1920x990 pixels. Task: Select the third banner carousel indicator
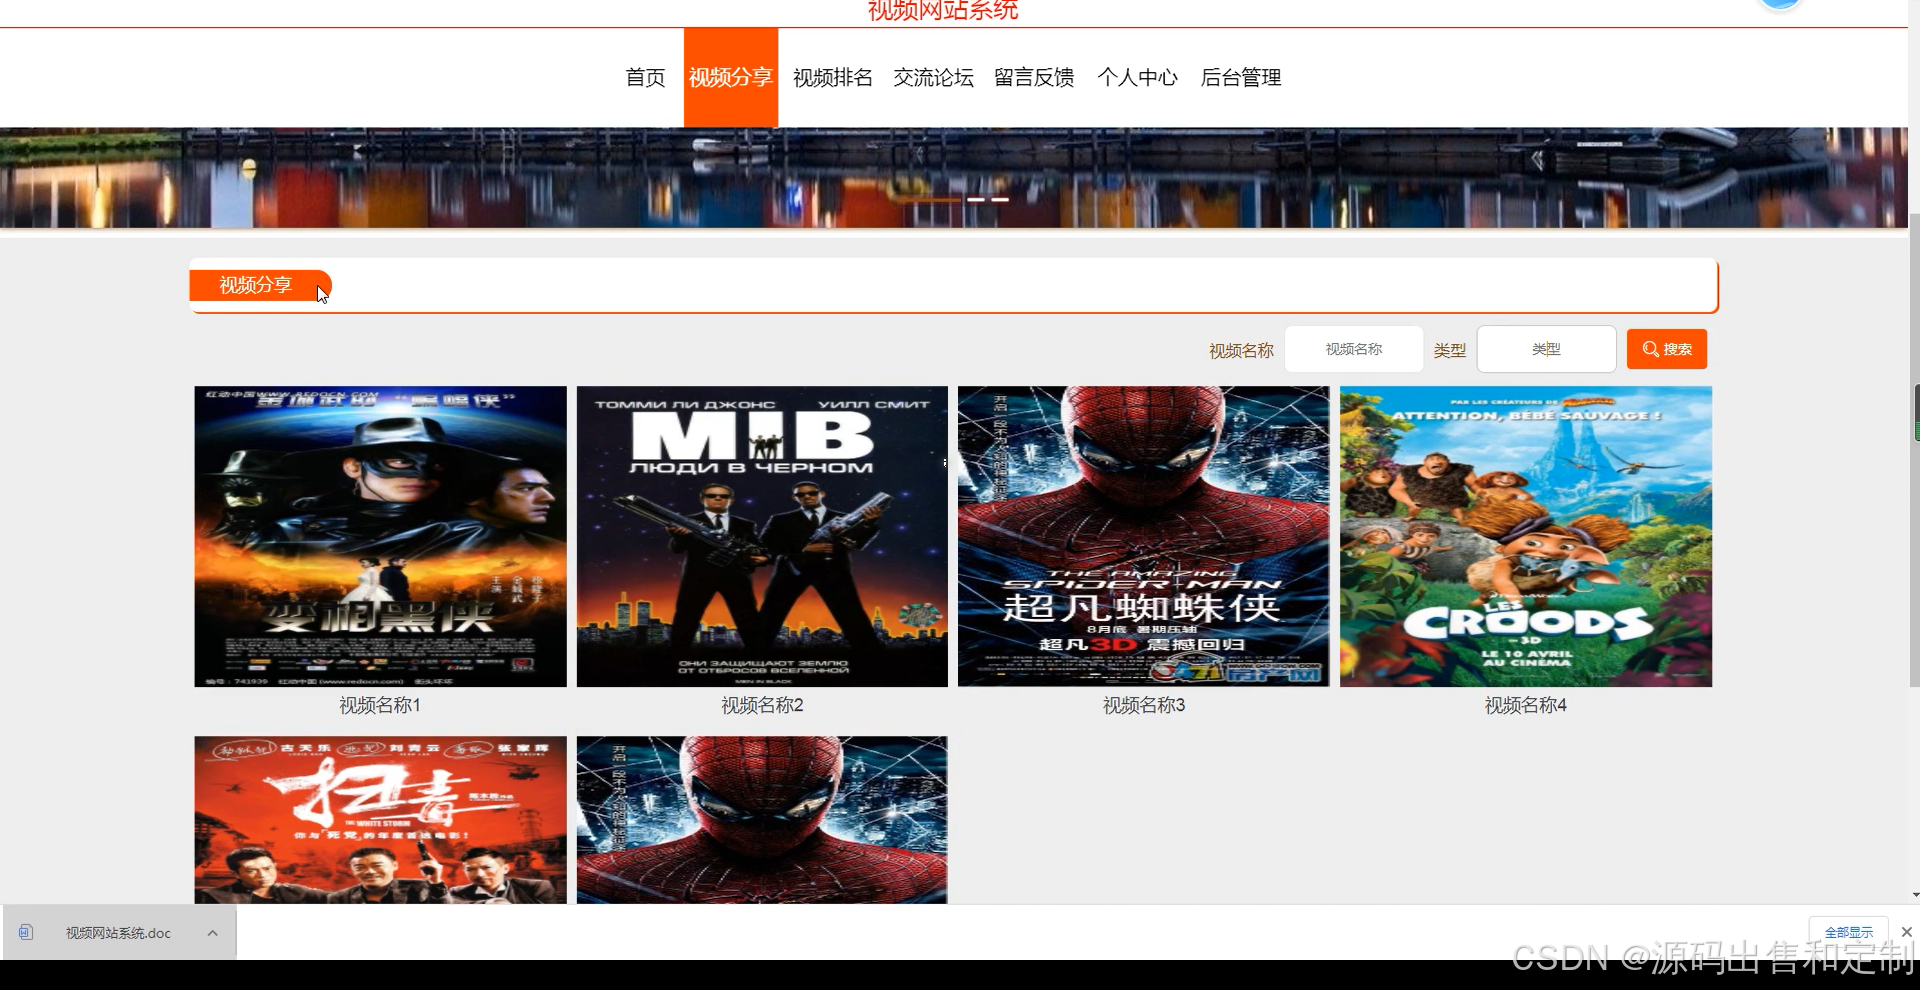coord(1000,199)
